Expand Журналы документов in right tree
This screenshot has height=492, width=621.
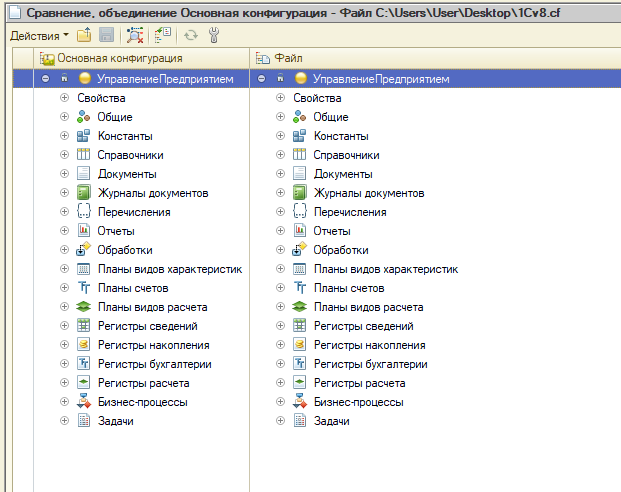point(280,193)
